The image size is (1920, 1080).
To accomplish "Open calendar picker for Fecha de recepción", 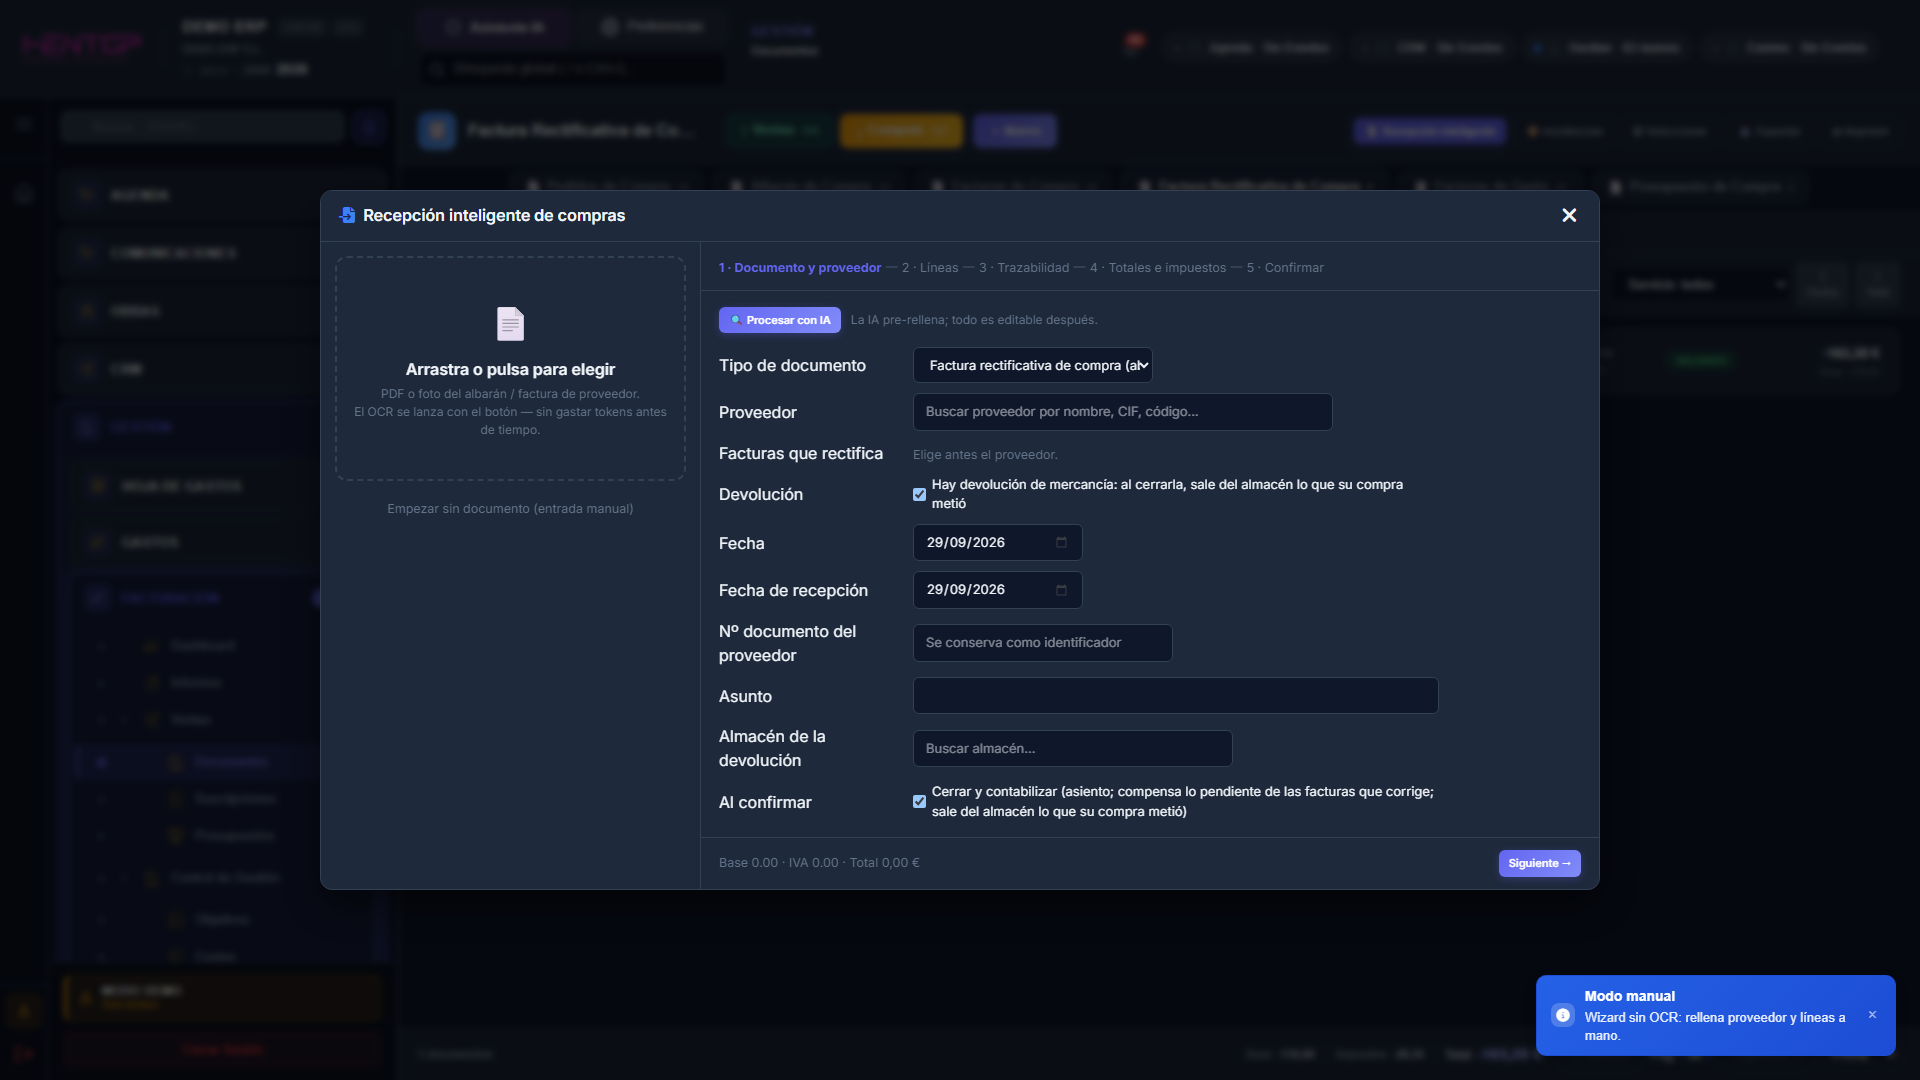I will click(1061, 590).
